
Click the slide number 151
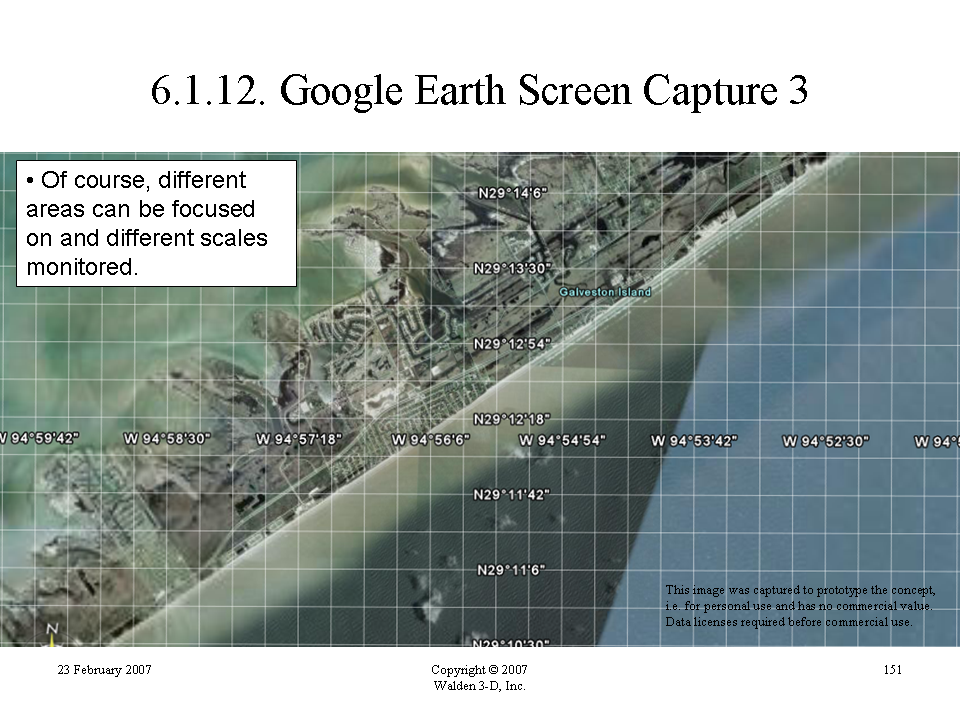tap(893, 670)
